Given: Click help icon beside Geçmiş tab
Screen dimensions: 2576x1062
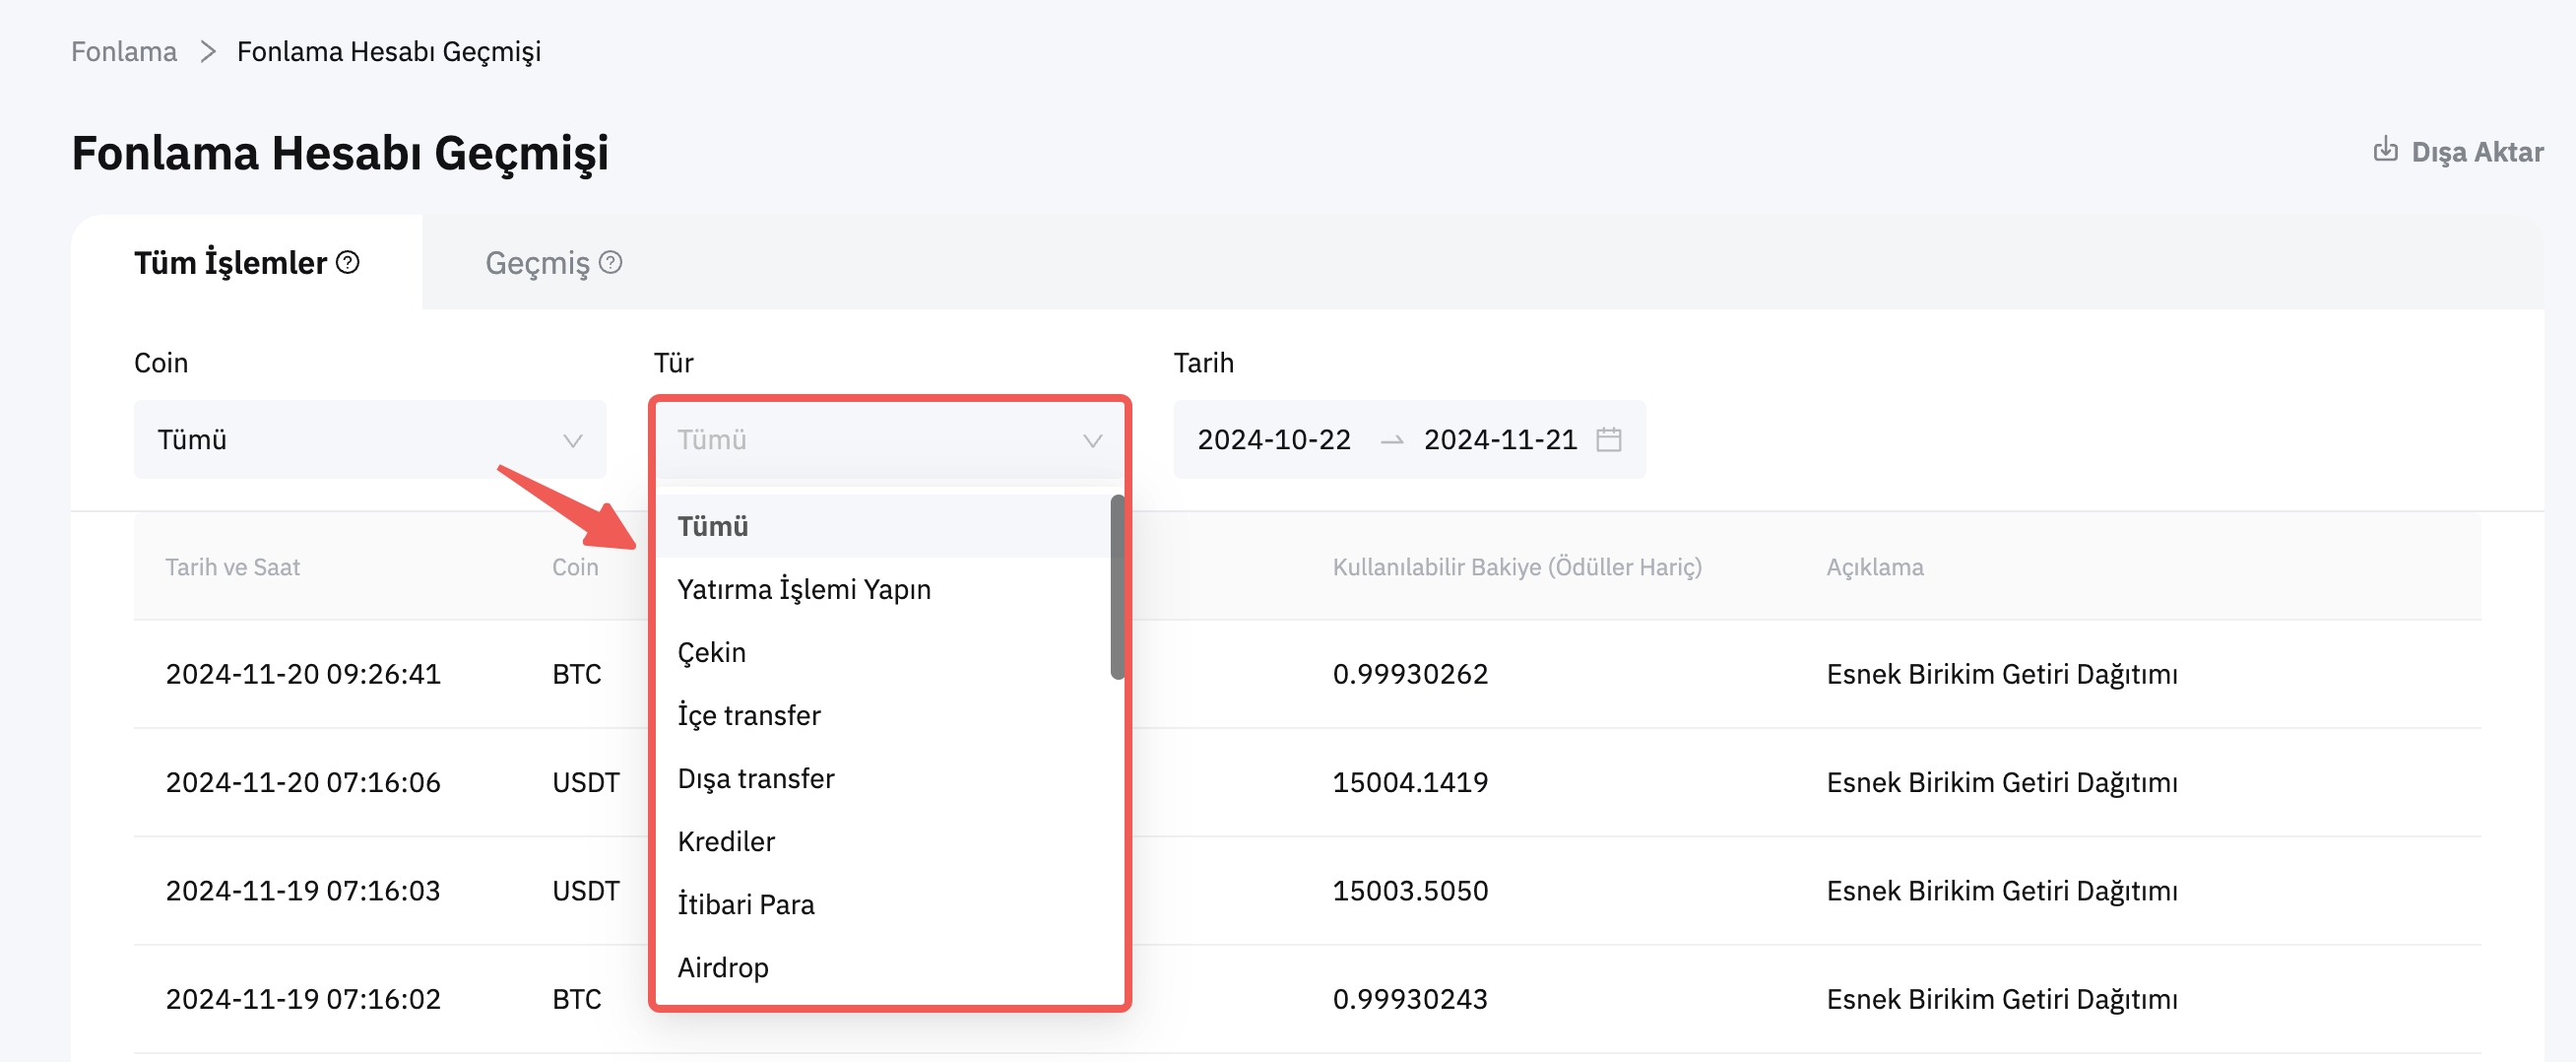Looking at the screenshot, I should click(x=610, y=262).
